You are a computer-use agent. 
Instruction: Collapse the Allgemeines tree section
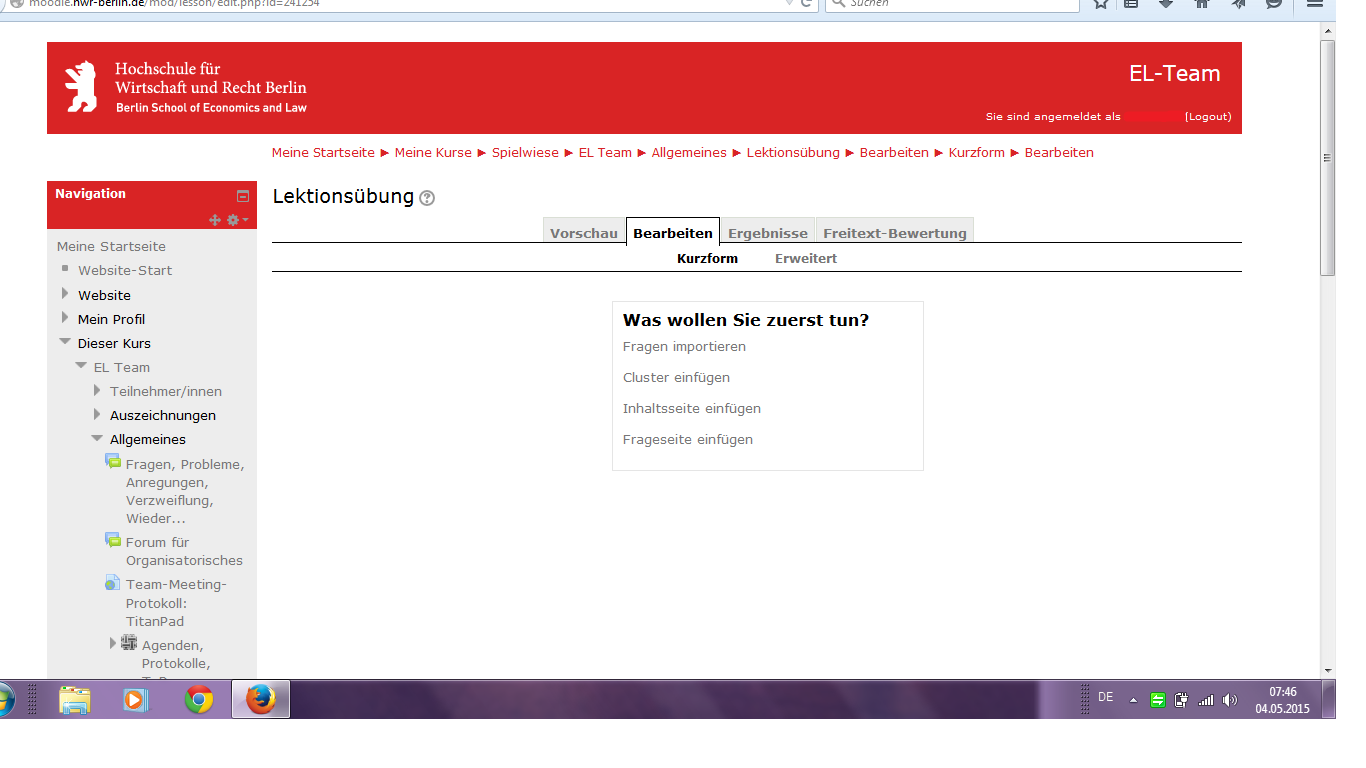[97, 438]
